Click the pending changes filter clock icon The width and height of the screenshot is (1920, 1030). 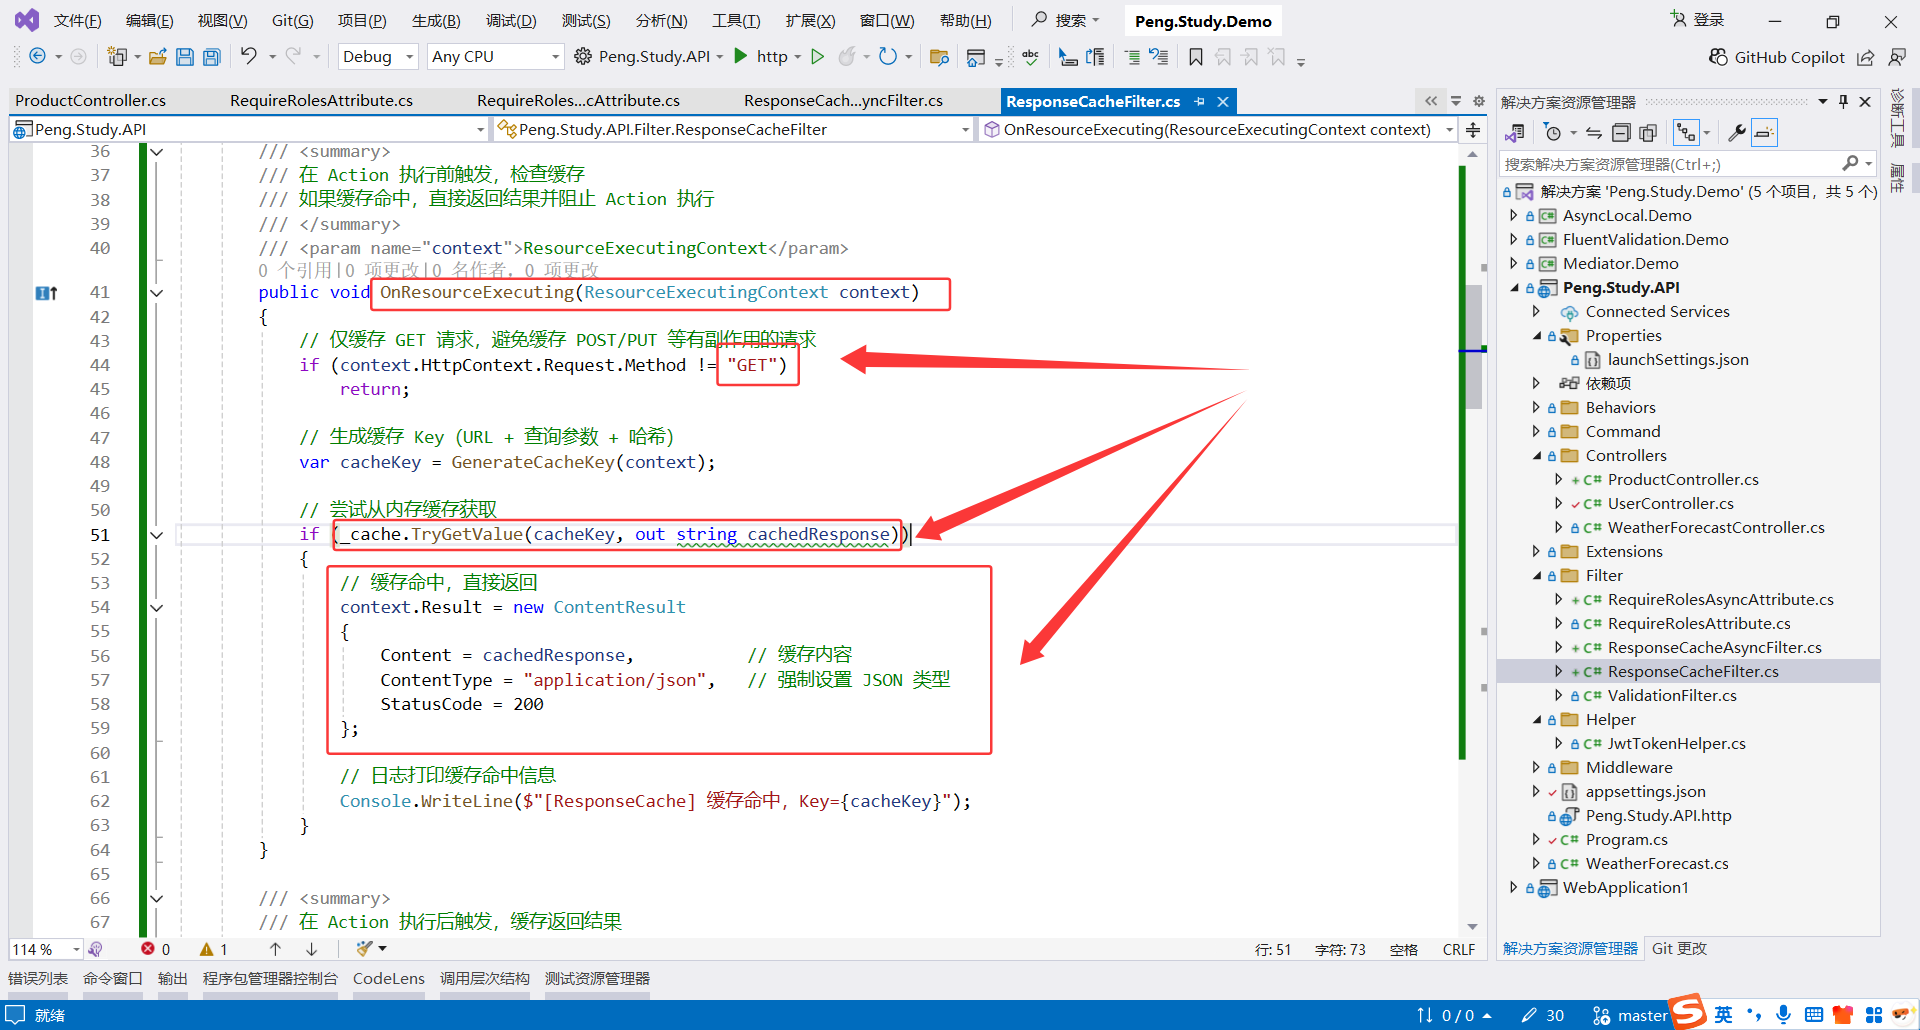[1552, 133]
